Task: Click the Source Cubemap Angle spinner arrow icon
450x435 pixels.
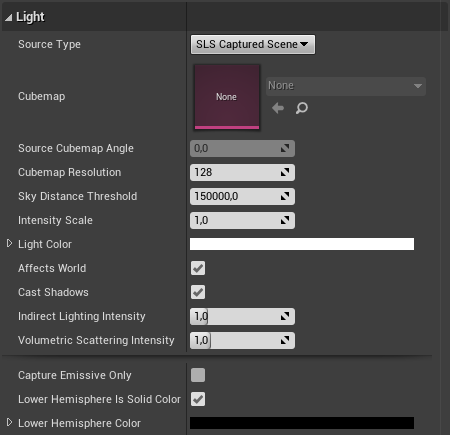Action: [285, 148]
